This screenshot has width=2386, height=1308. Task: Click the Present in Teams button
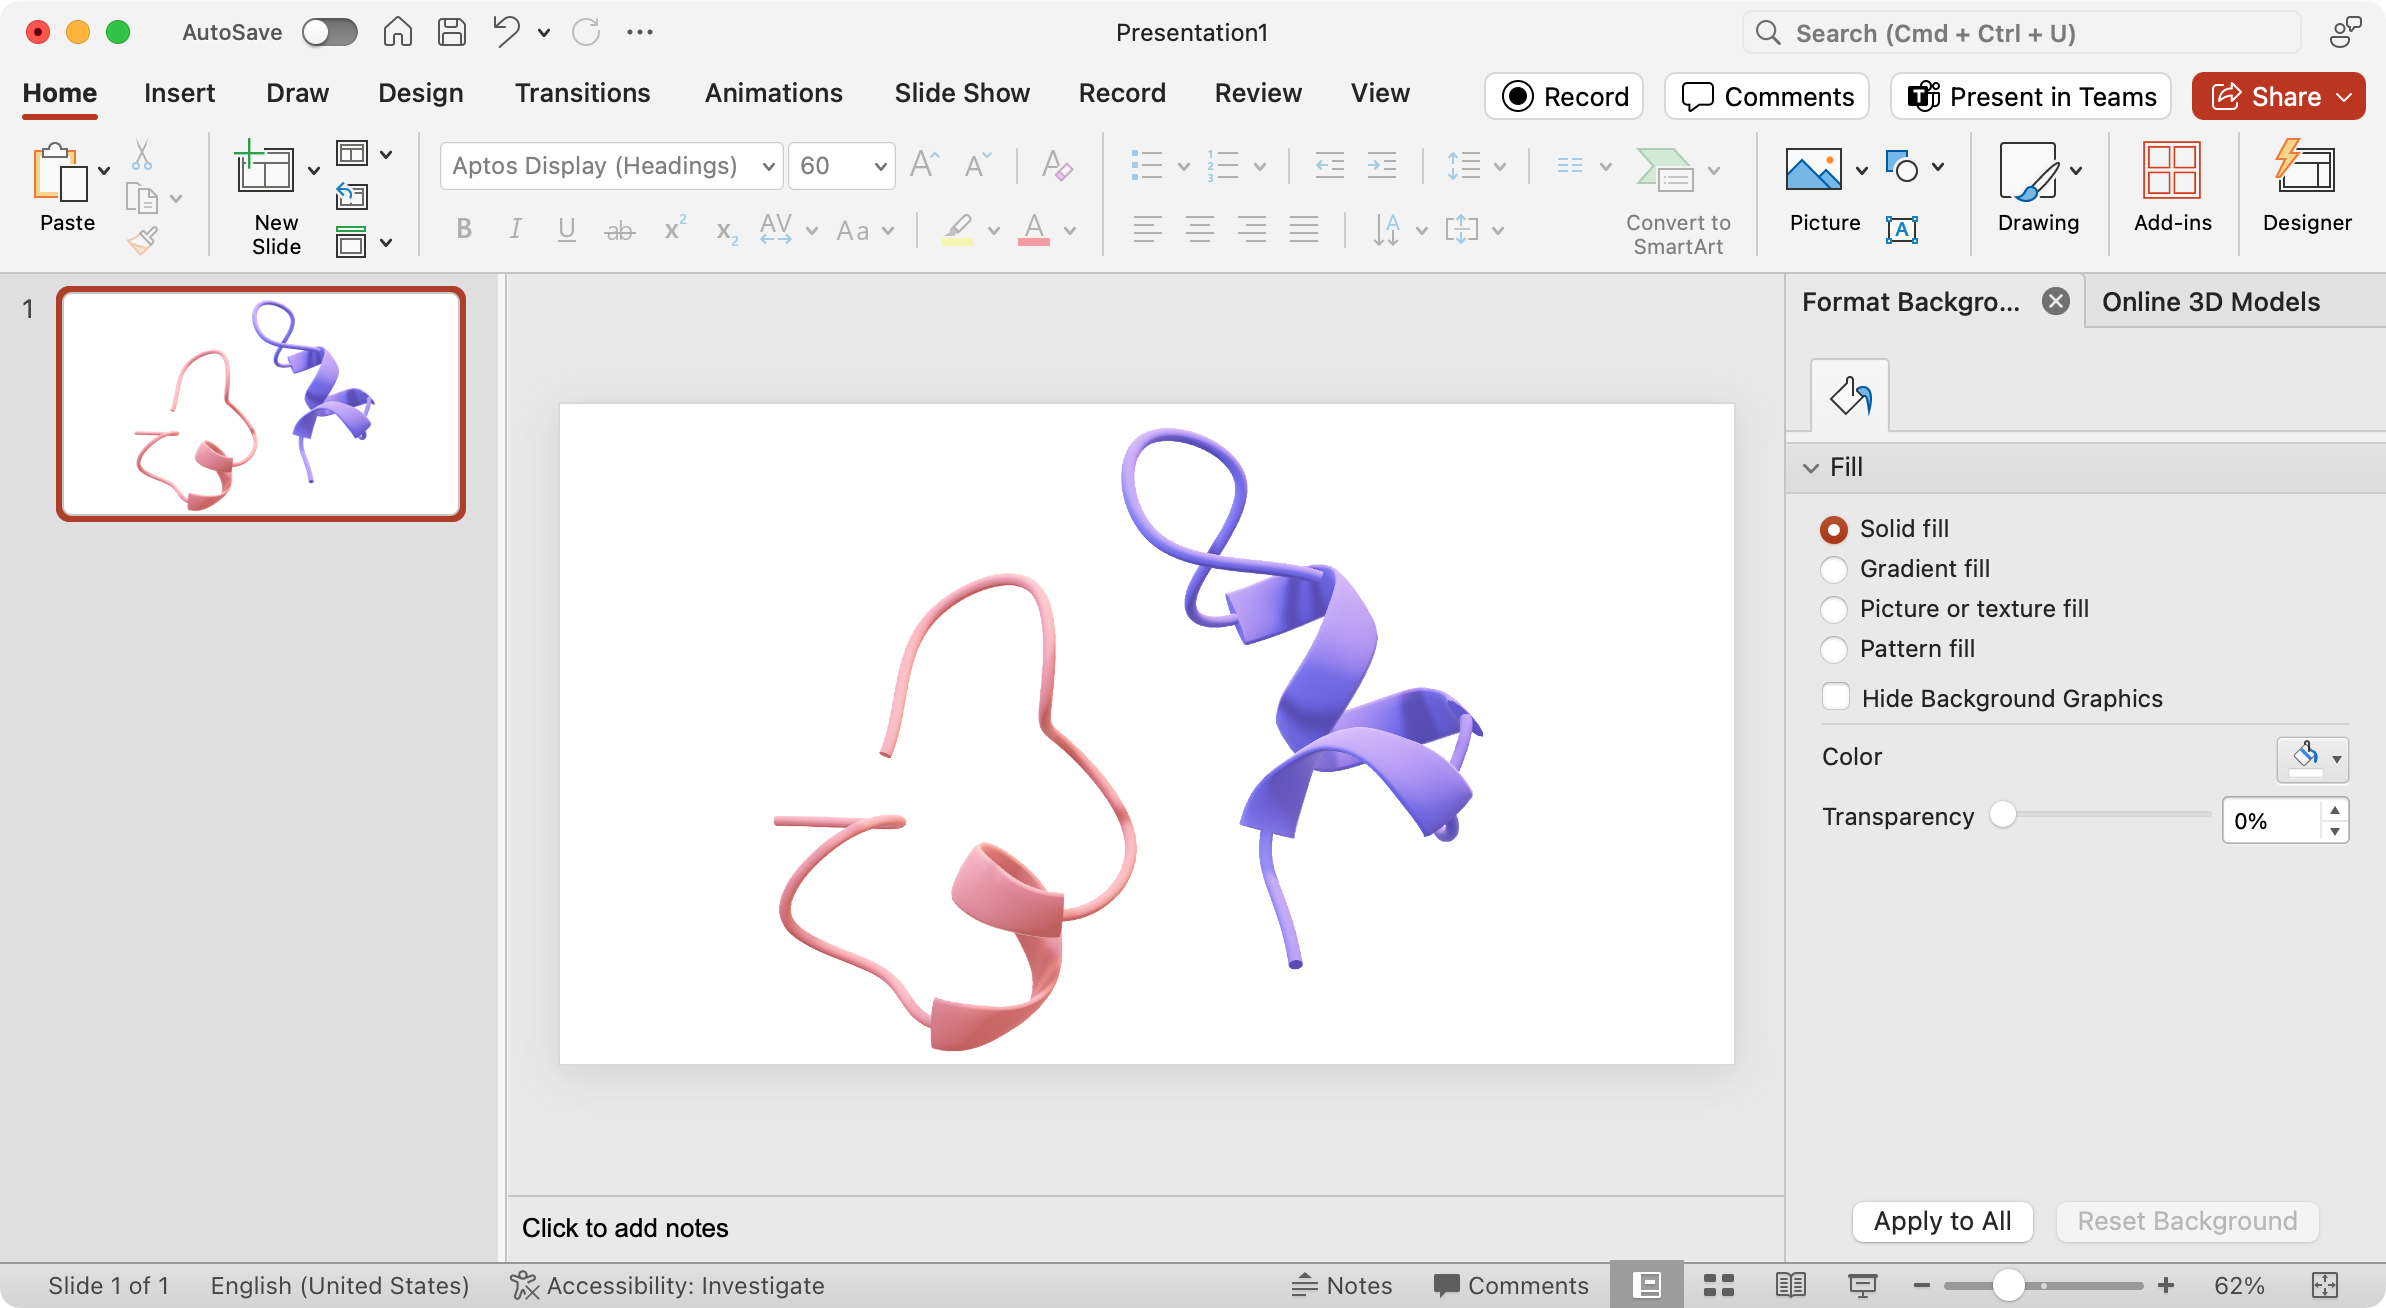pos(2031,97)
